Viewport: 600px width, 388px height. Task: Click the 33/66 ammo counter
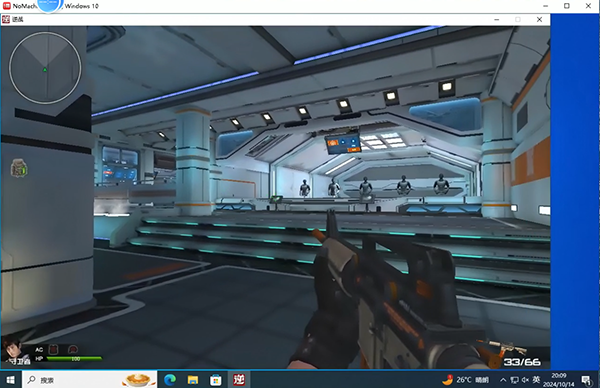522,362
